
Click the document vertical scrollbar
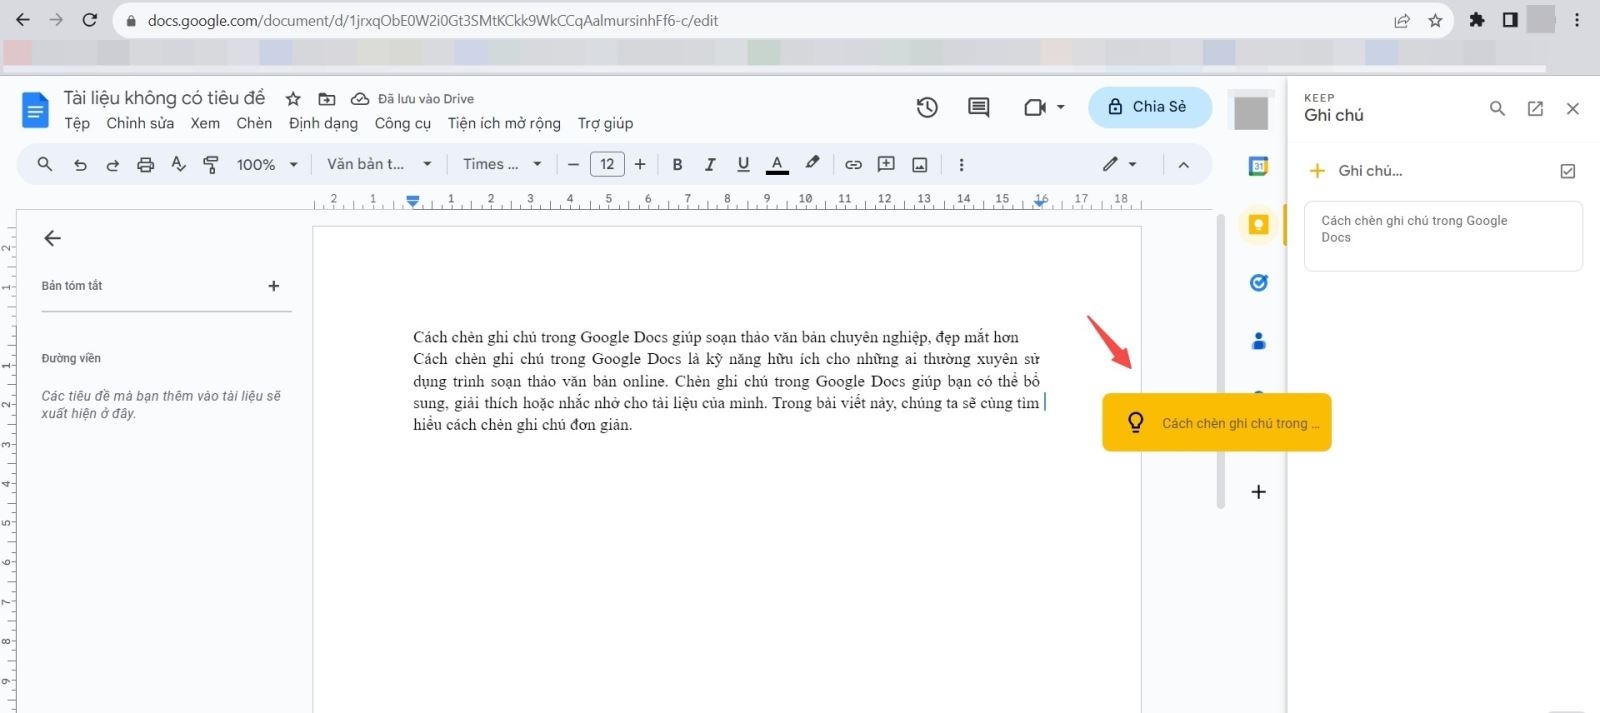(1221, 361)
